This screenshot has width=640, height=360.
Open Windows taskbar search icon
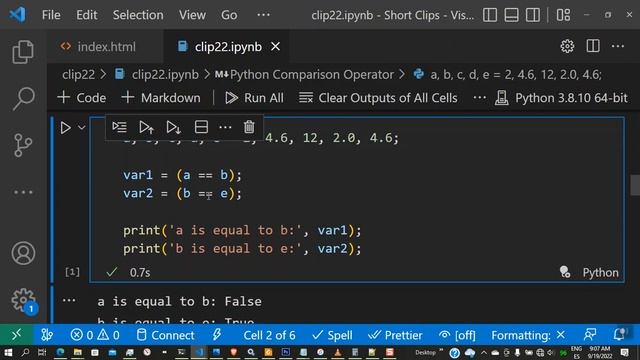point(25,352)
